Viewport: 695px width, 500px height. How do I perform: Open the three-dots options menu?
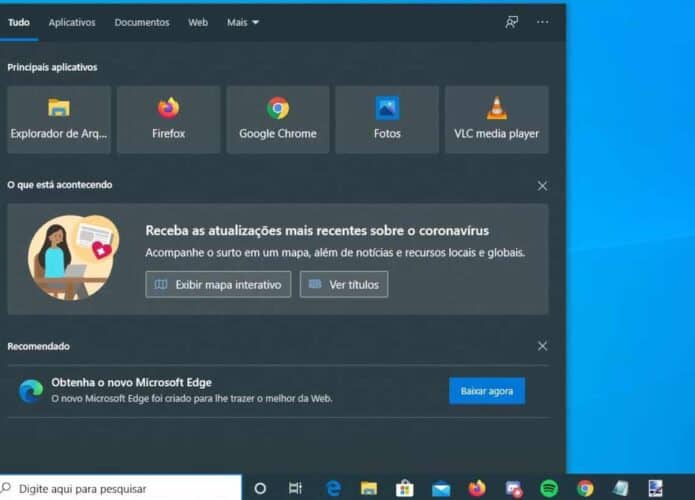pyautogui.click(x=543, y=22)
